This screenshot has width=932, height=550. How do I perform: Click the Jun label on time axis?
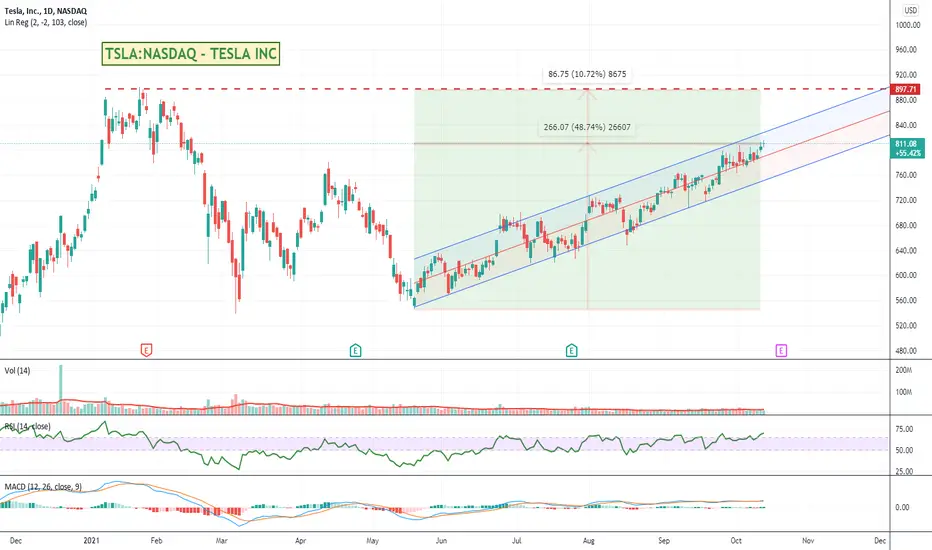pyautogui.click(x=441, y=540)
